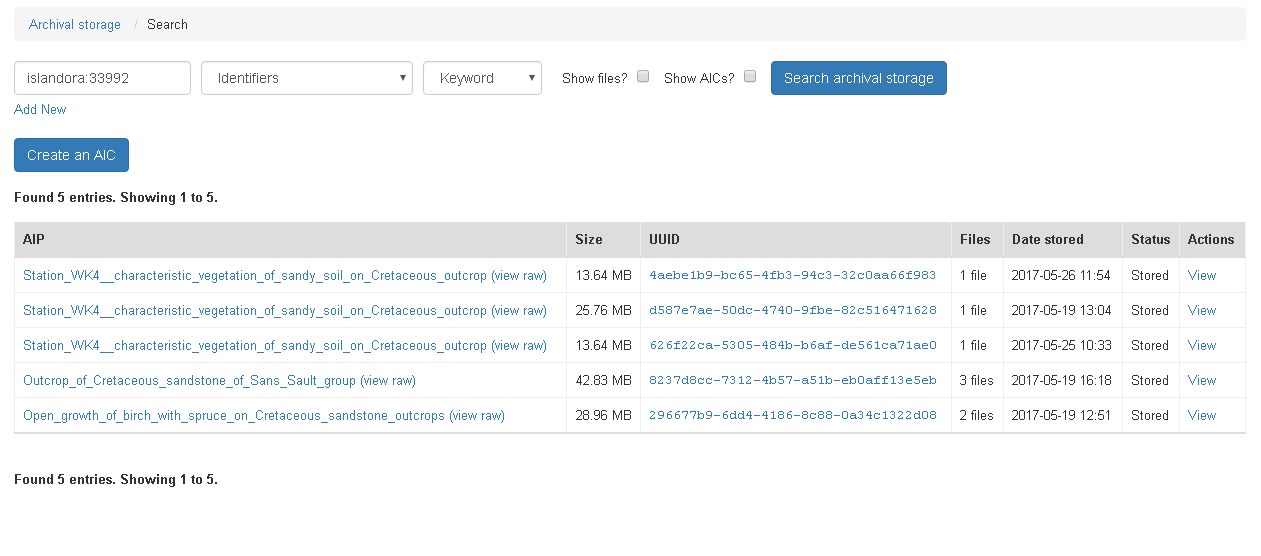This screenshot has width=1261, height=556.
Task: Toggle the Show AICs? checkbox
Action: [750, 76]
